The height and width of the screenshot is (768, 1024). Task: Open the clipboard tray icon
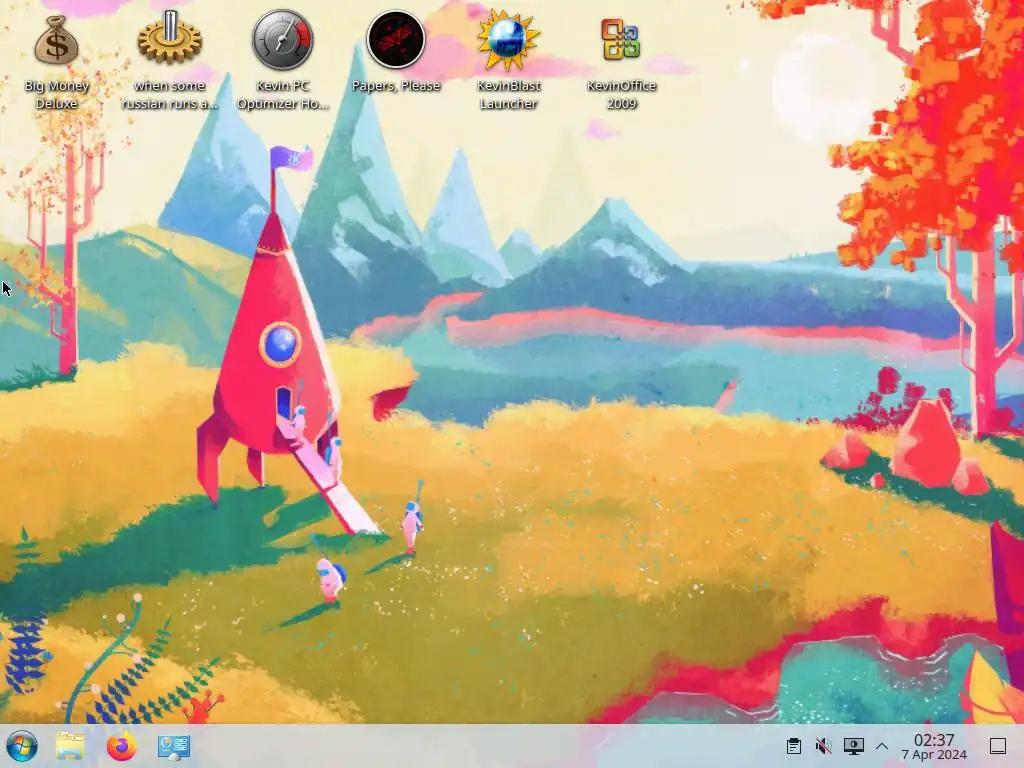click(x=794, y=746)
